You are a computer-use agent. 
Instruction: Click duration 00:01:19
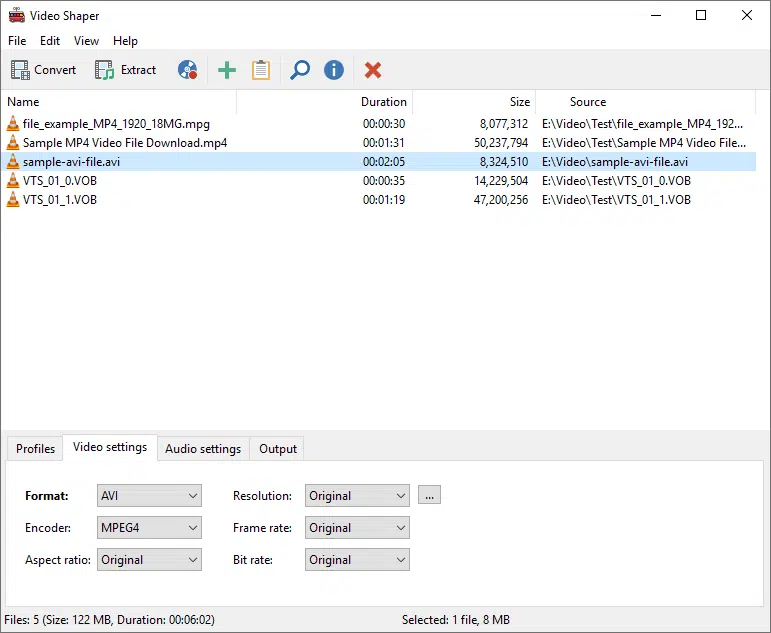click(x=384, y=200)
